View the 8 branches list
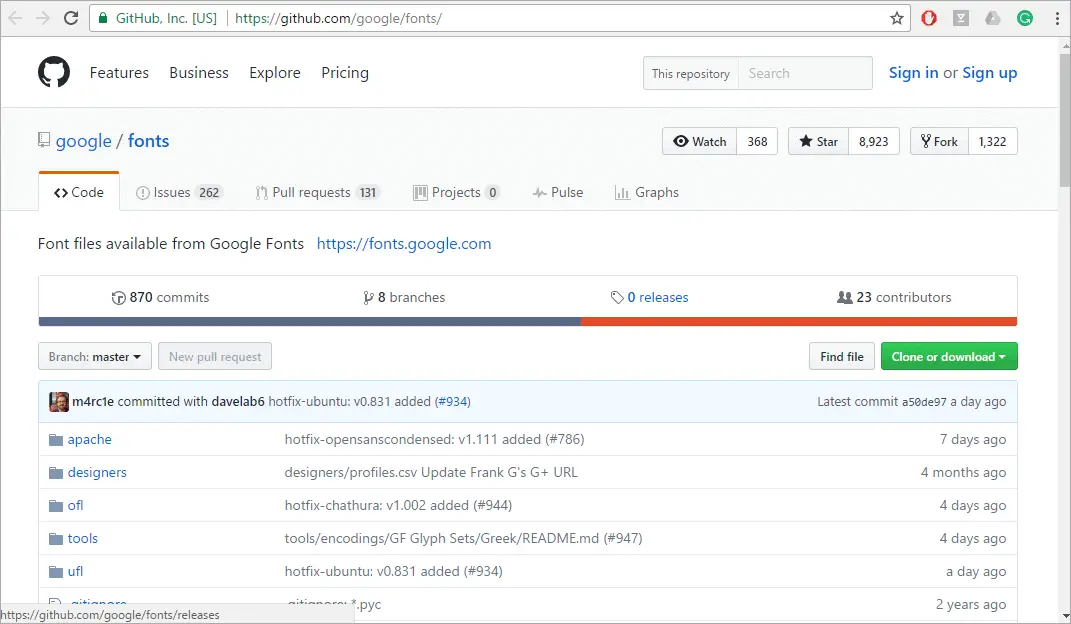The width and height of the screenshot is (1071, 624). 404,298
